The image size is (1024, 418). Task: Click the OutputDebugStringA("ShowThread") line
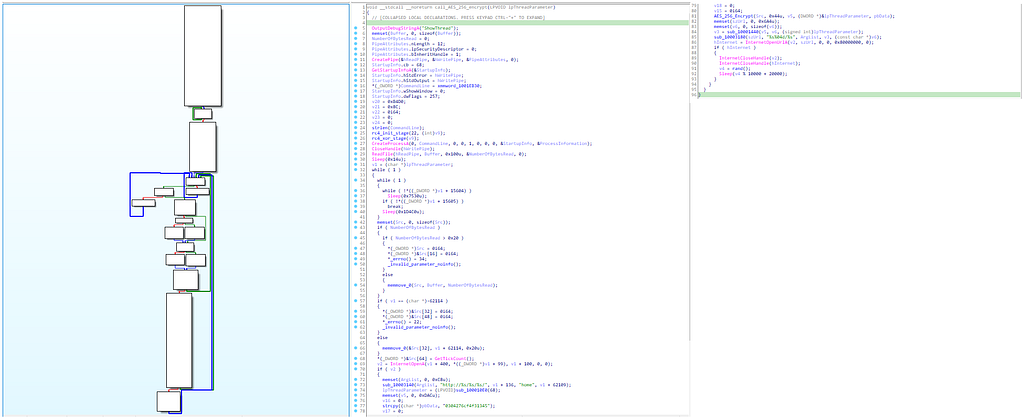point(415,28)
